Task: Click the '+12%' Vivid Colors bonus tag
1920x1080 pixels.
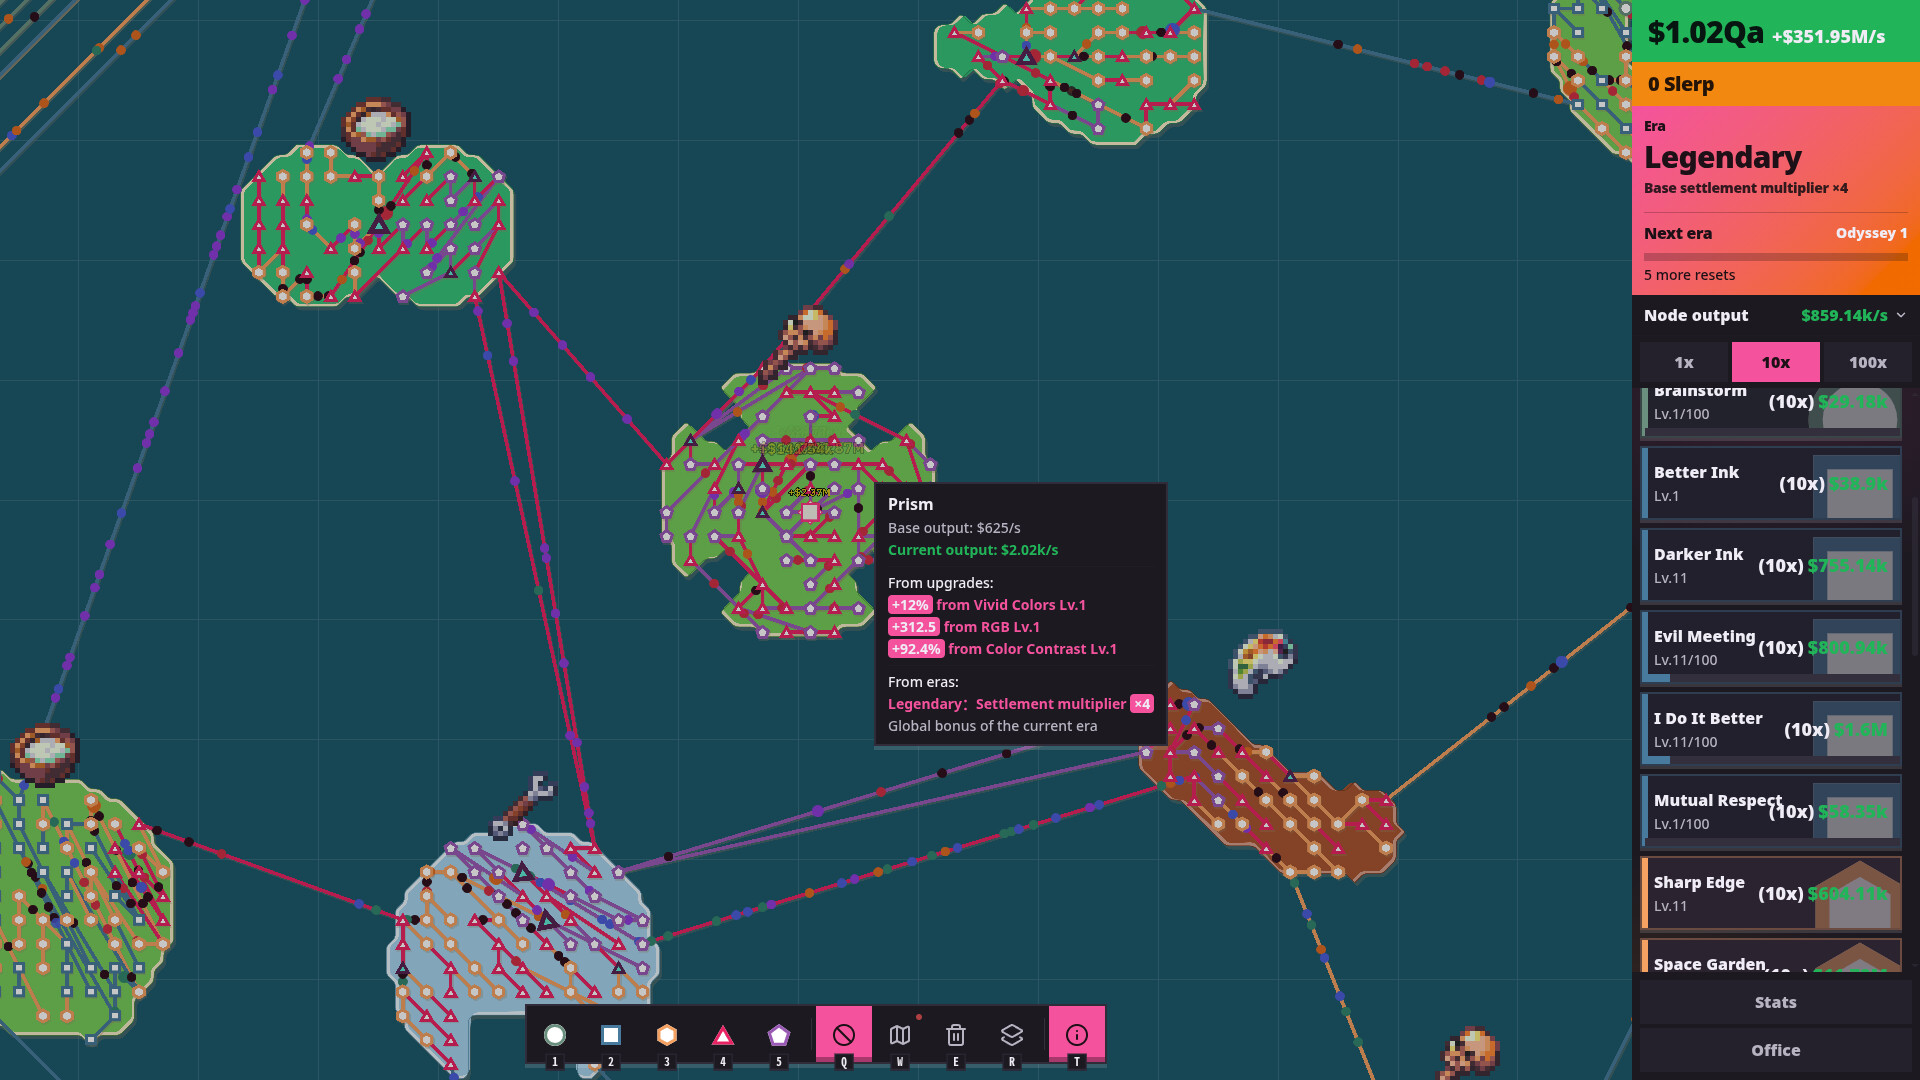Action: [x=910, y=605]
